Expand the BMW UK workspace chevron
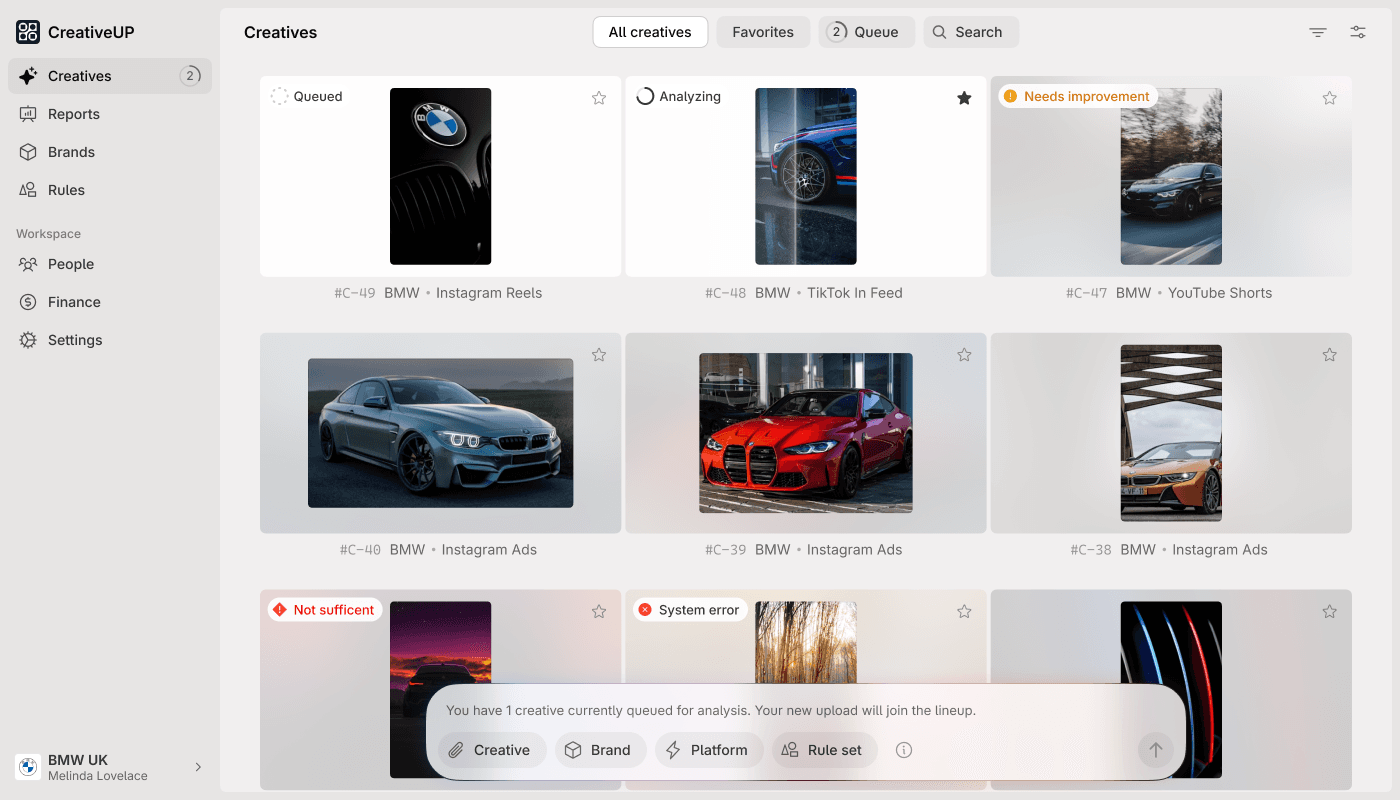This screenshot has width=1400, height=800. 196,766
